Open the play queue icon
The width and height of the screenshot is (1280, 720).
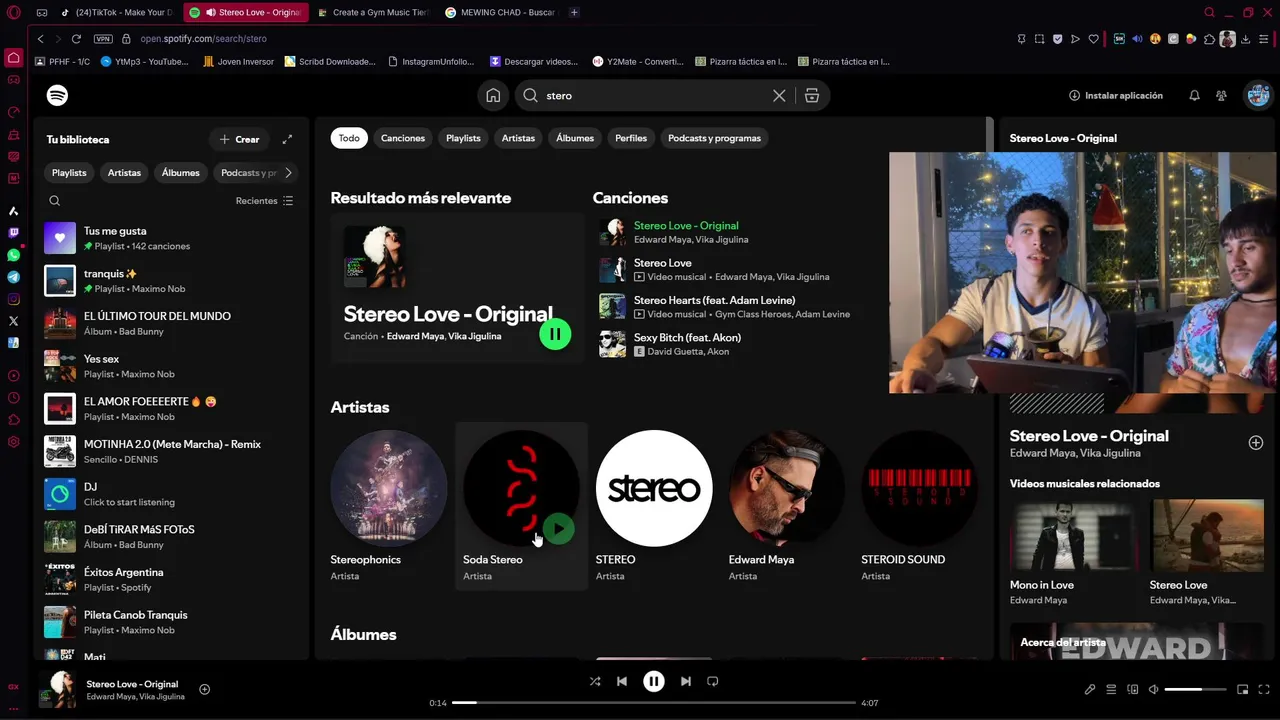tap(1111, 689)
